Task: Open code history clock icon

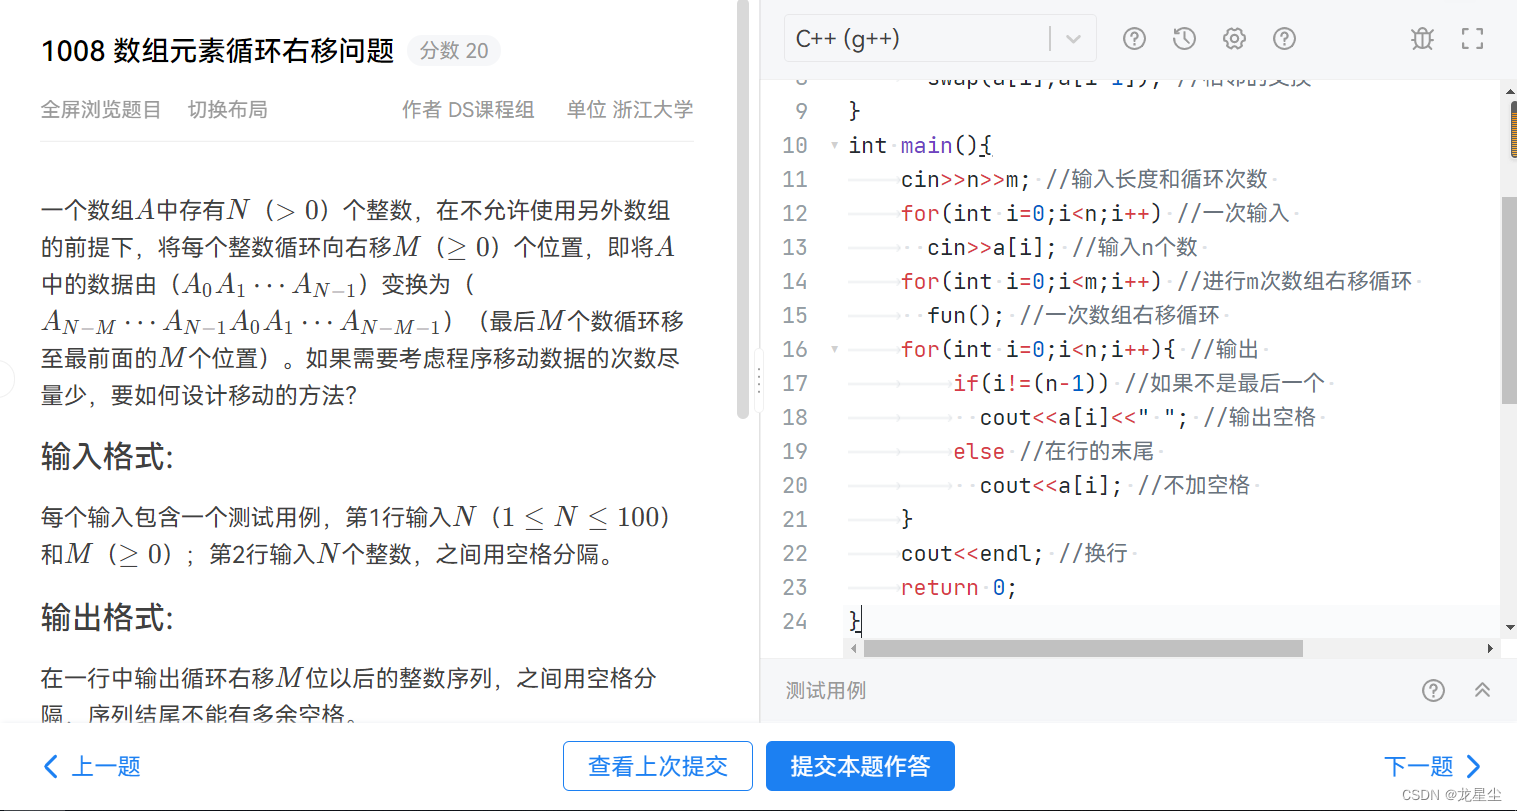Action: click(x=1184, y=39)
